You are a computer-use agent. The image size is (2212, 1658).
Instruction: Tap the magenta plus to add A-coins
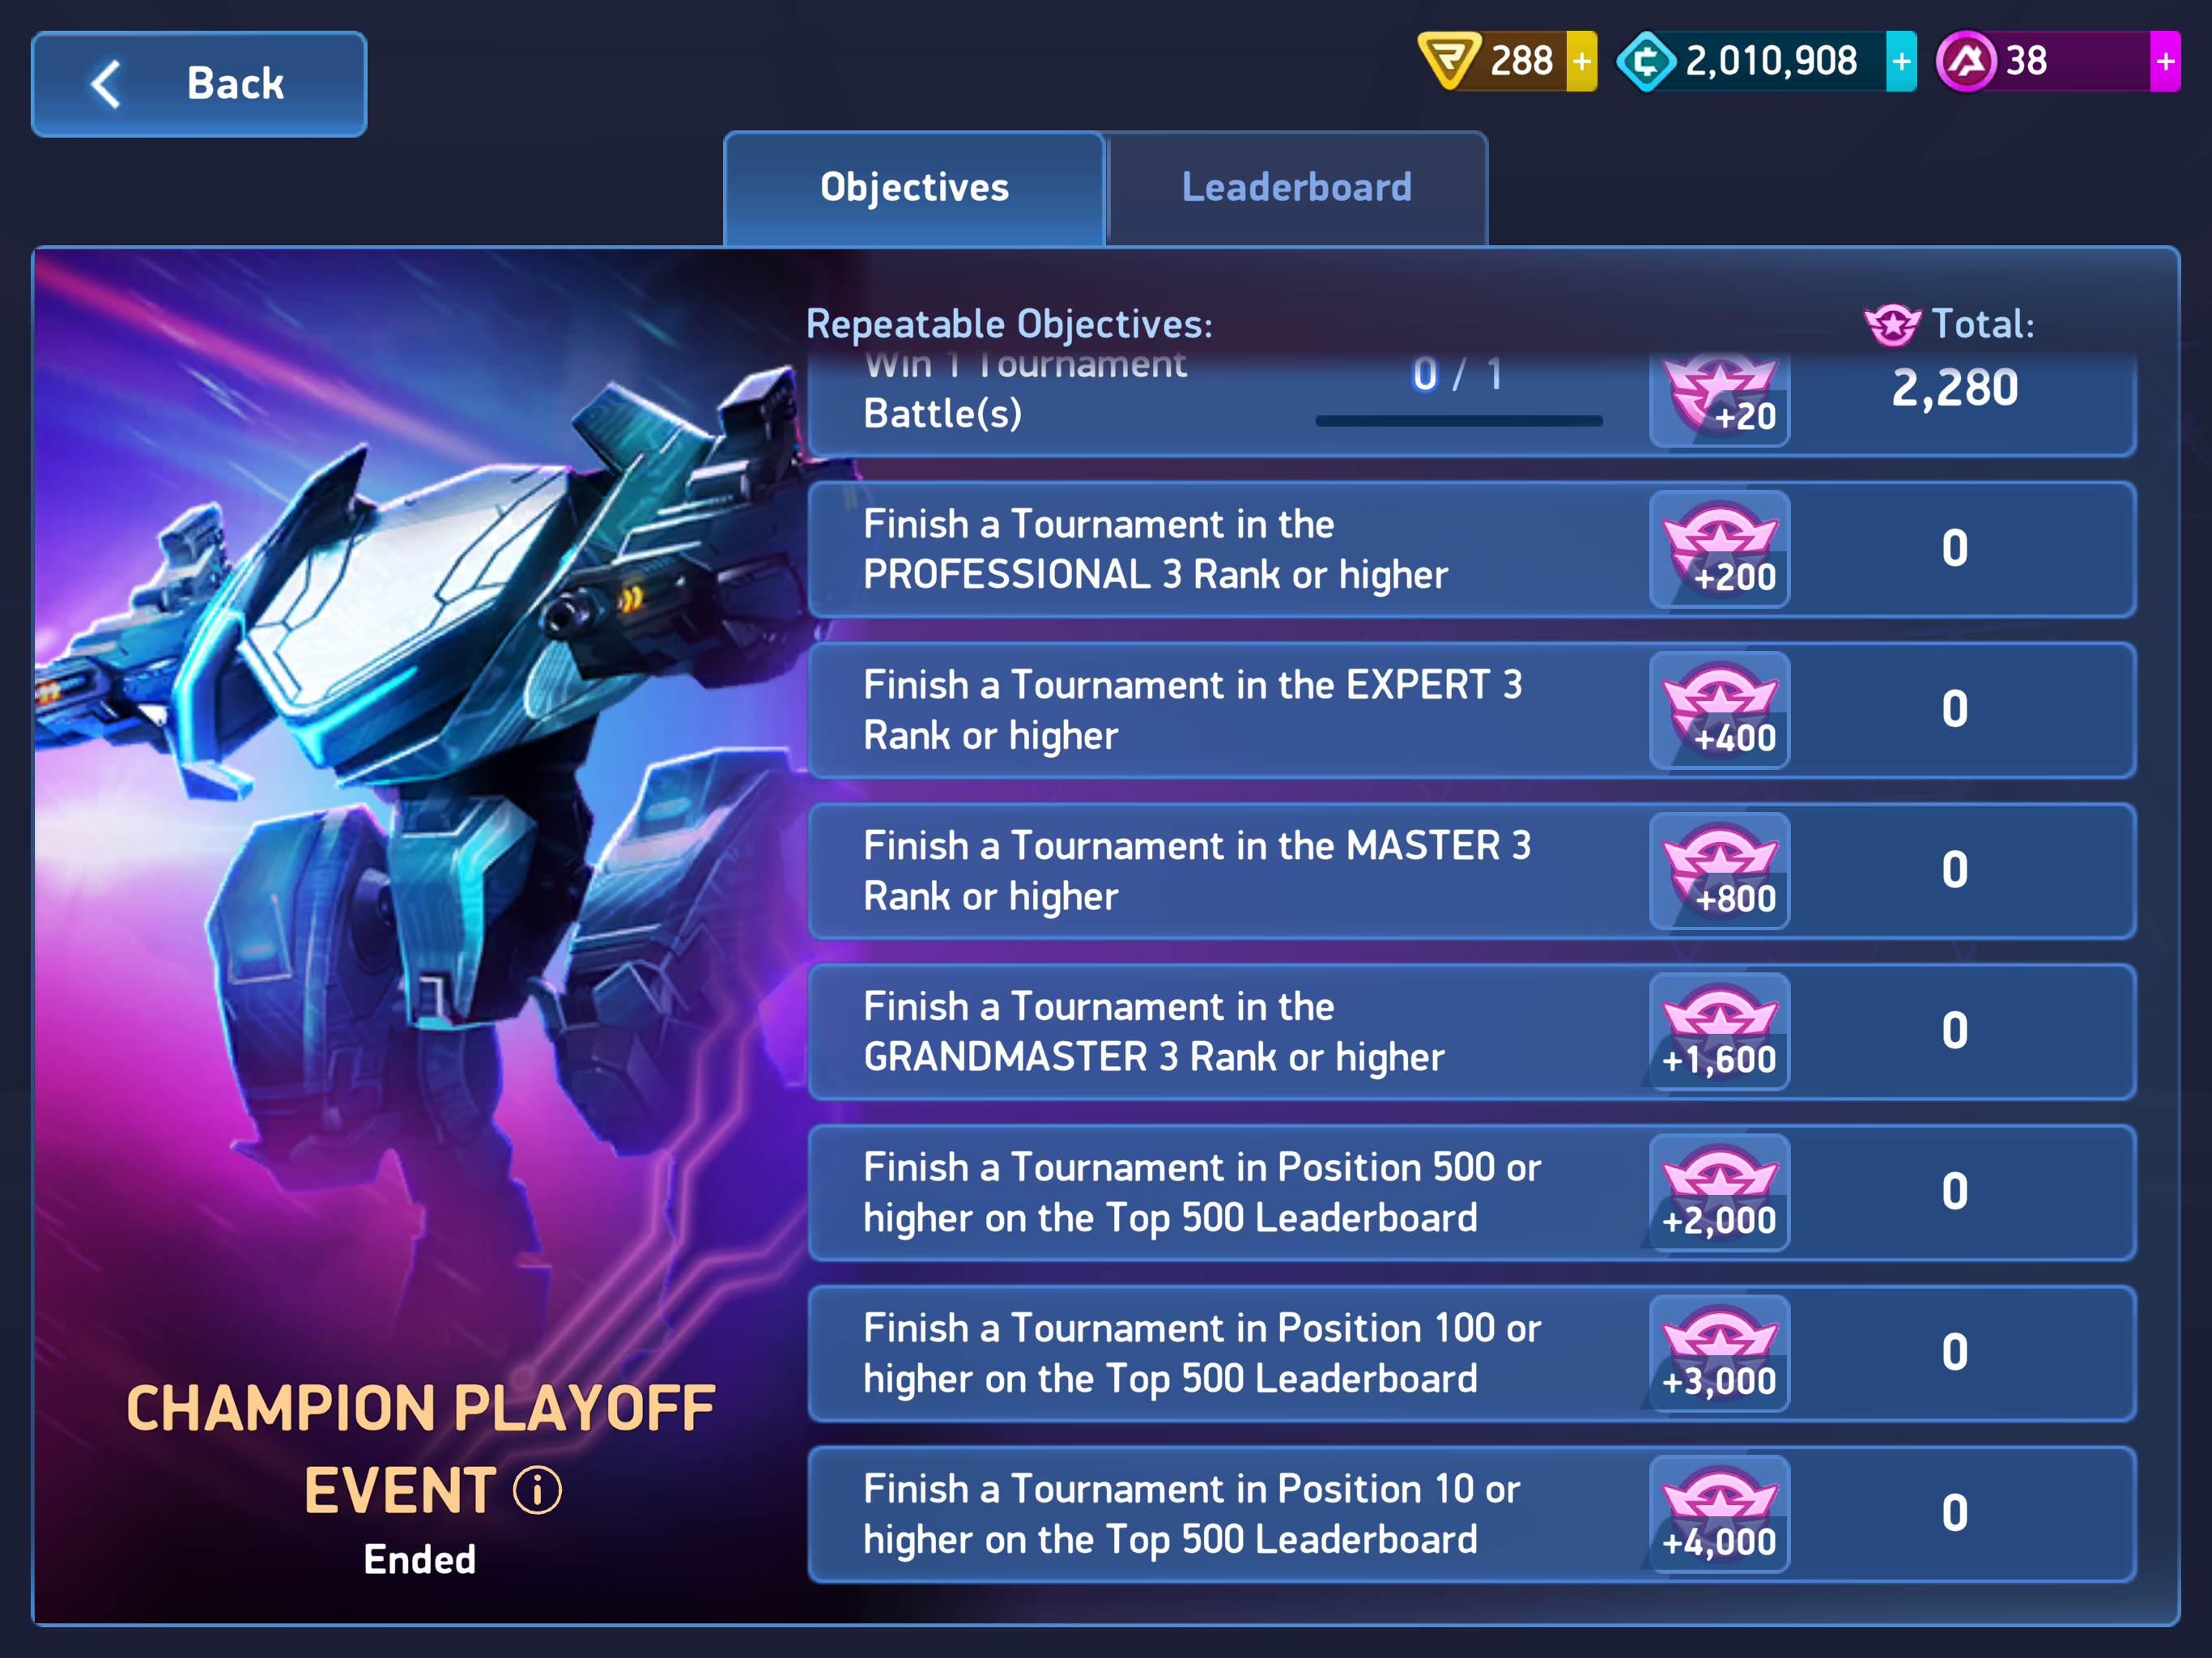2165,62
